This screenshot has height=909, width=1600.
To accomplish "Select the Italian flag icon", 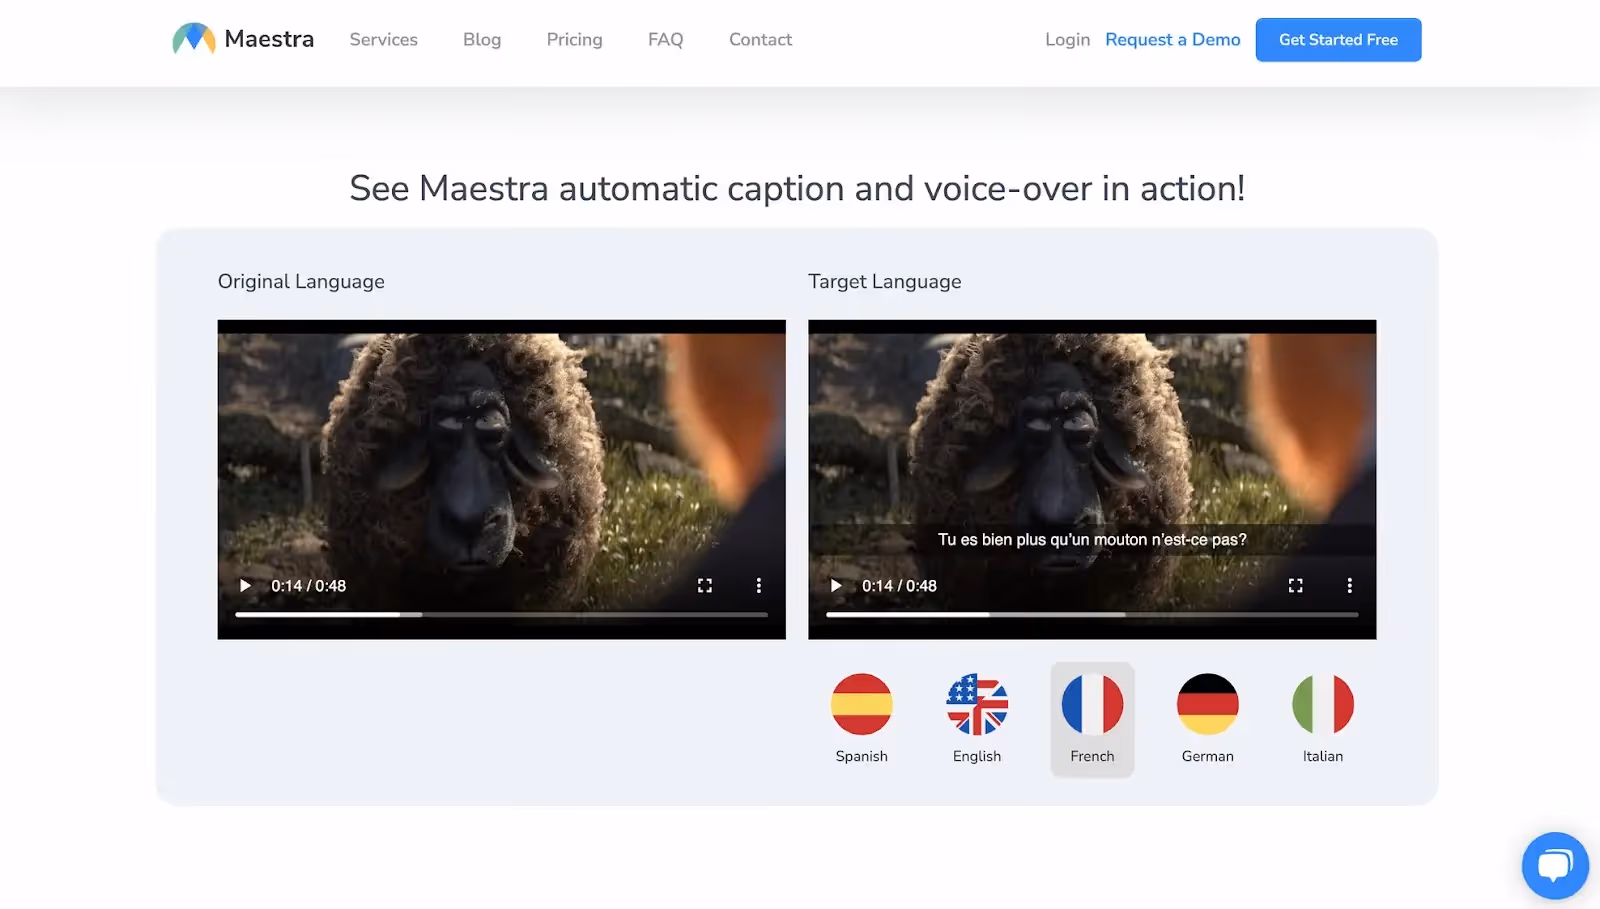I will 1323,704.
